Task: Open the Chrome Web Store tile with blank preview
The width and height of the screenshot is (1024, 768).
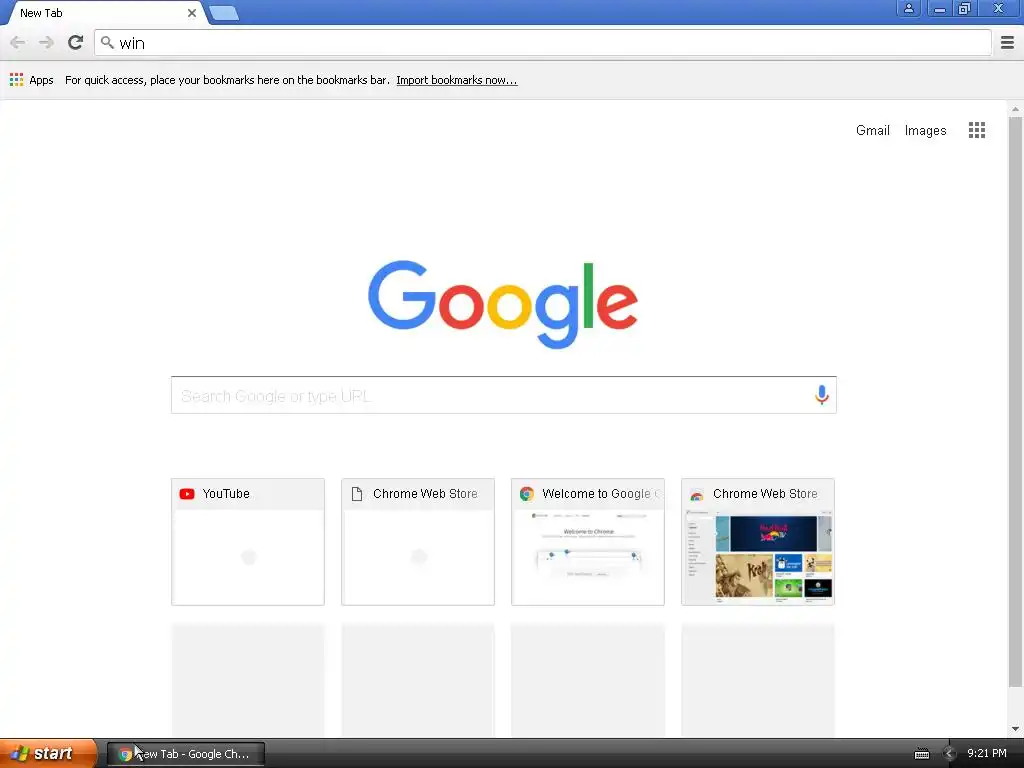Action: [418, 542]
